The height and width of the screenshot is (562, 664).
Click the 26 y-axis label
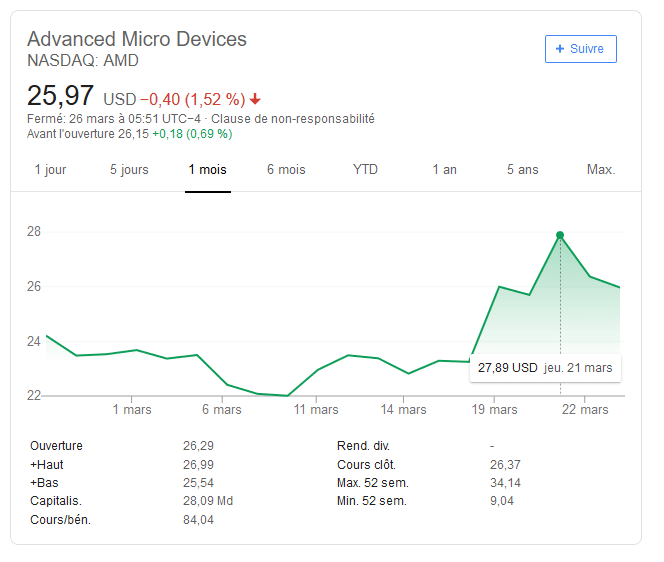[x=34, y=286]
